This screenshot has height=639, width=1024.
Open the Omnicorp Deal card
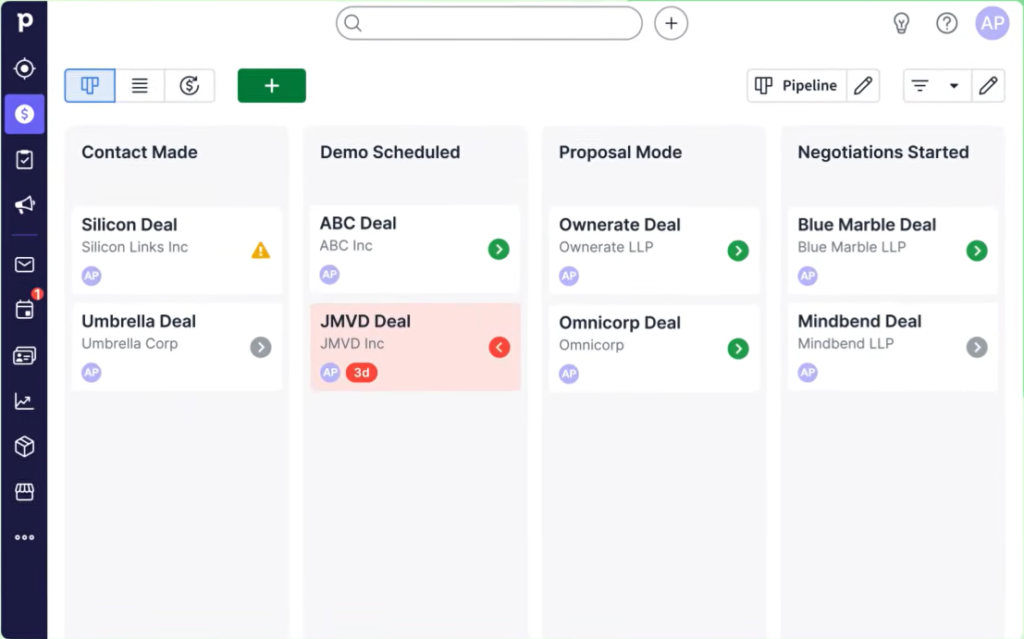tap(654, 348)
